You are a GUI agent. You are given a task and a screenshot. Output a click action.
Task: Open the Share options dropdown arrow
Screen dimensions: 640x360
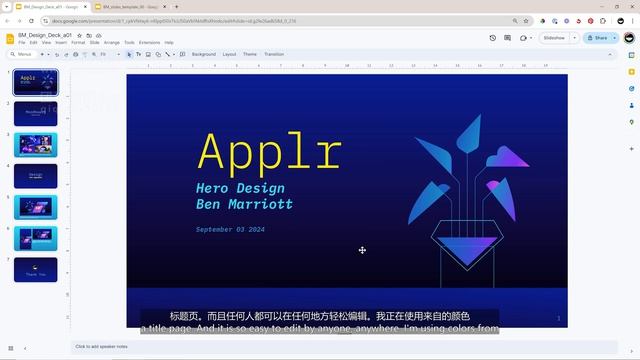pos(615,38)
